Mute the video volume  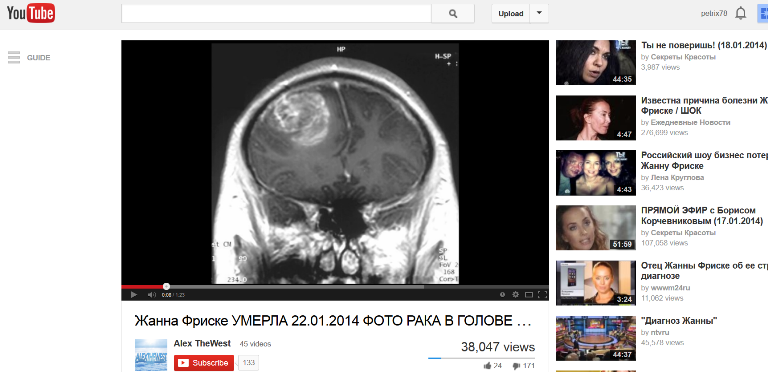click(x=151, y=295)
